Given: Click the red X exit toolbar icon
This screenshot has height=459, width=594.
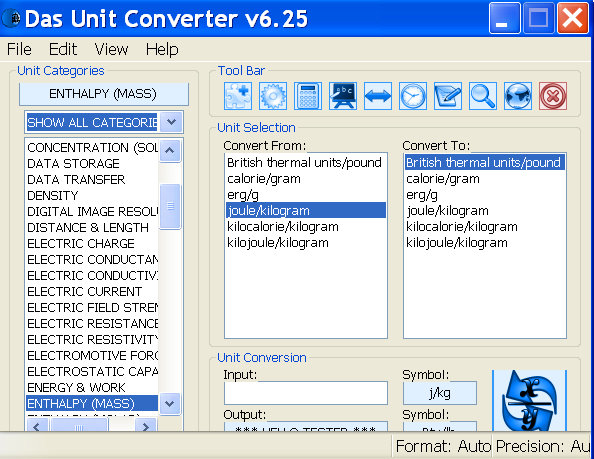Looking at the screenshot, I should tap(553, 96).
